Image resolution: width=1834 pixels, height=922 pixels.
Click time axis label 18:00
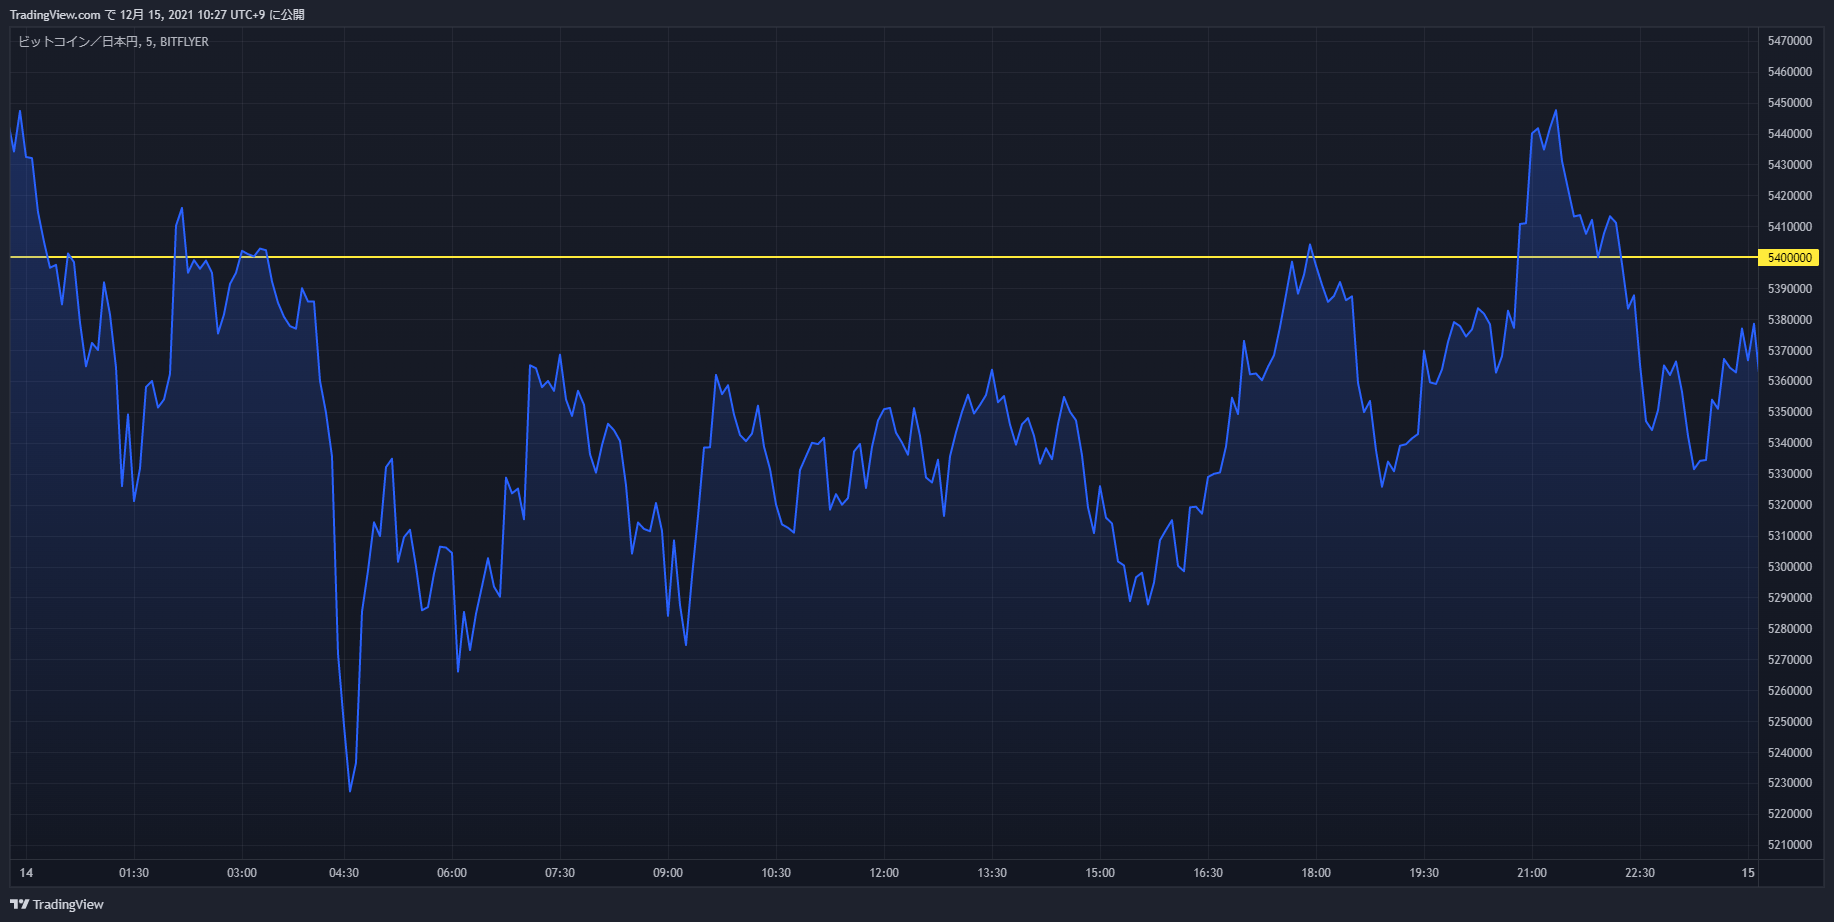pos(1316,873)
